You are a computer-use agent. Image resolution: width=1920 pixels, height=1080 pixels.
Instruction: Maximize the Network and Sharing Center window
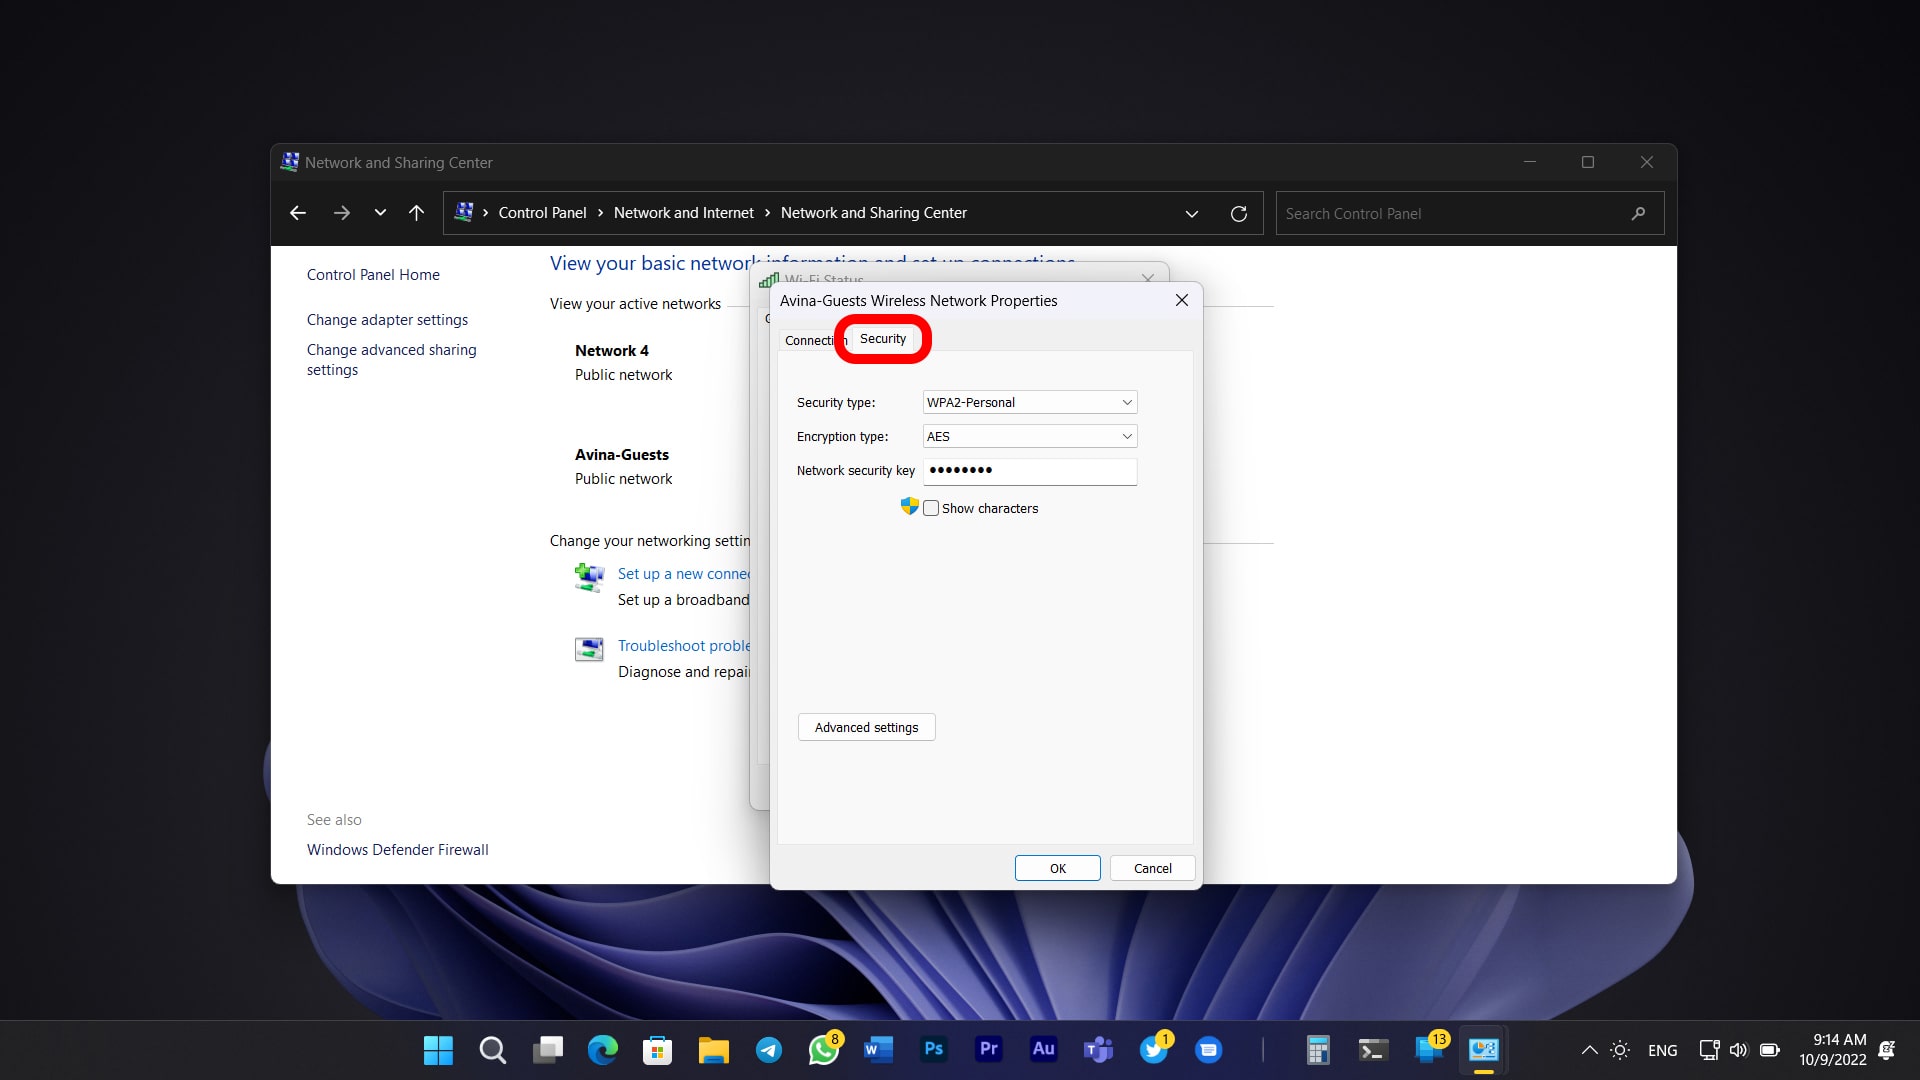1587,162
